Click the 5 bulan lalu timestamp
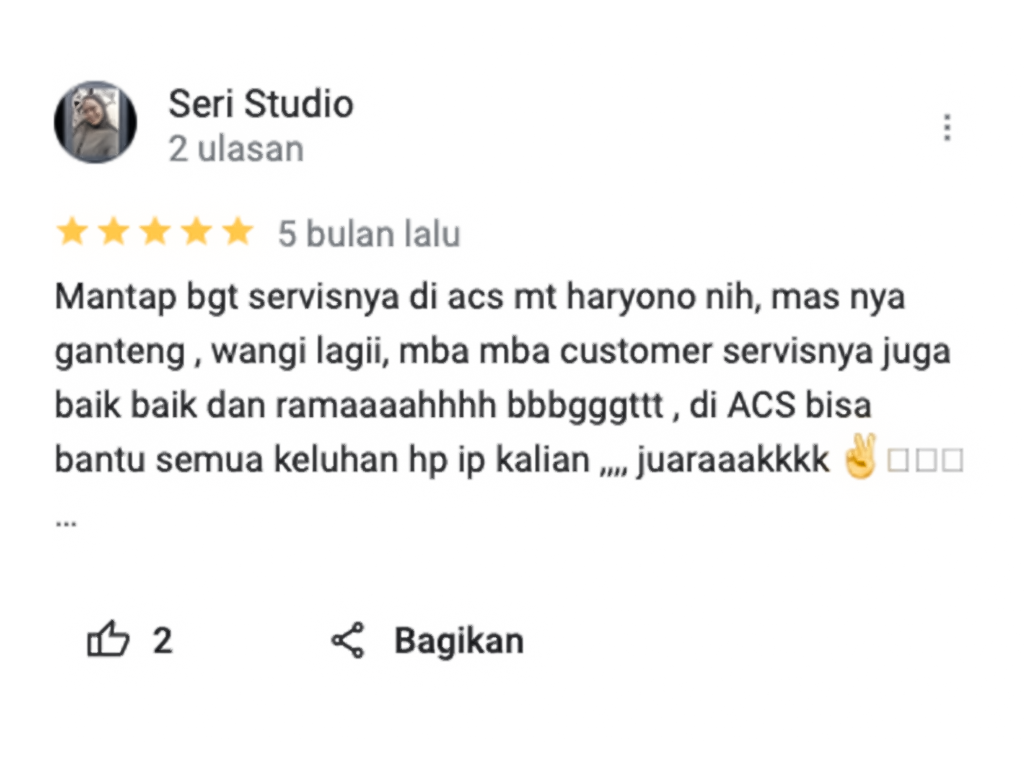 coord(369,234)
